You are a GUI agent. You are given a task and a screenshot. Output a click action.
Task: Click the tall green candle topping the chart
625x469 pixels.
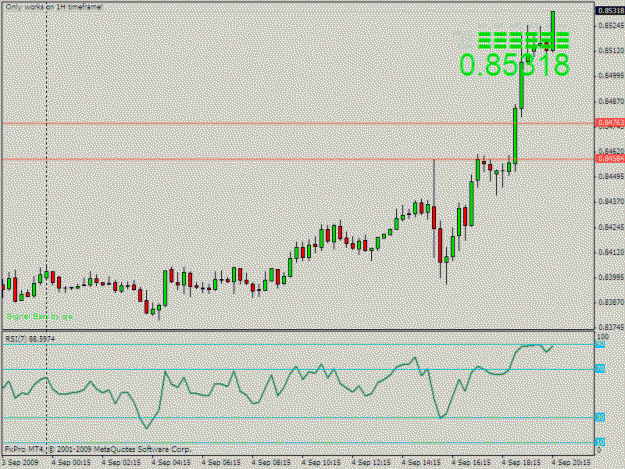(x=553, y=31)
